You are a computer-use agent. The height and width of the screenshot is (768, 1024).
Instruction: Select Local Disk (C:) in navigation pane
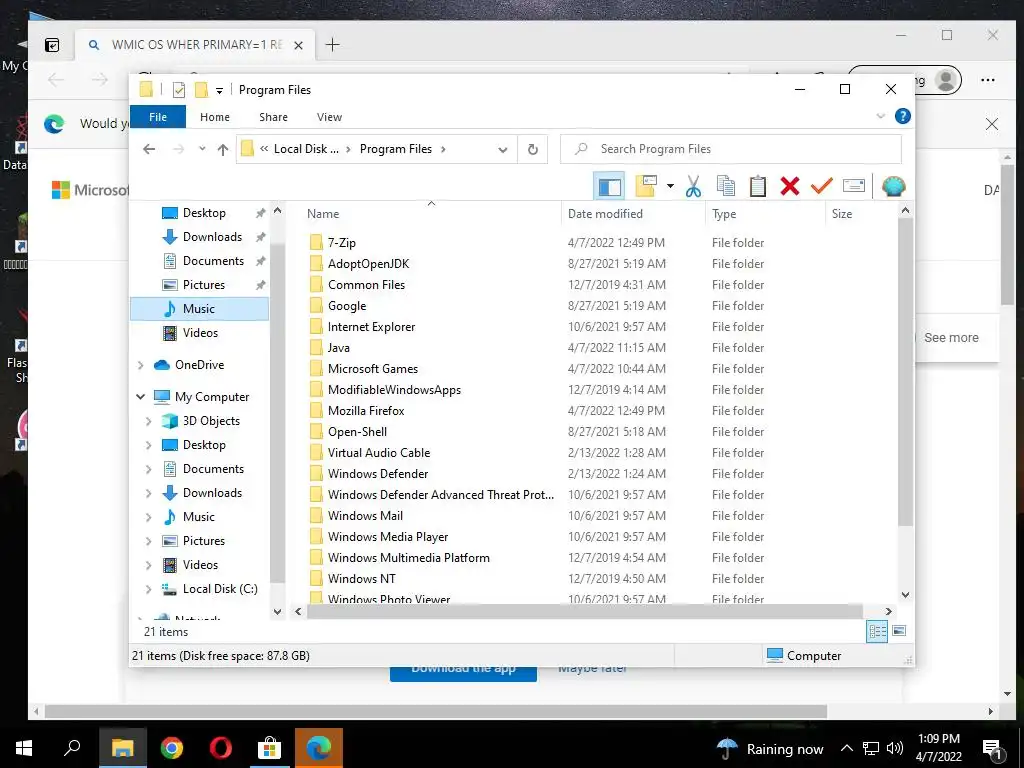220,589
